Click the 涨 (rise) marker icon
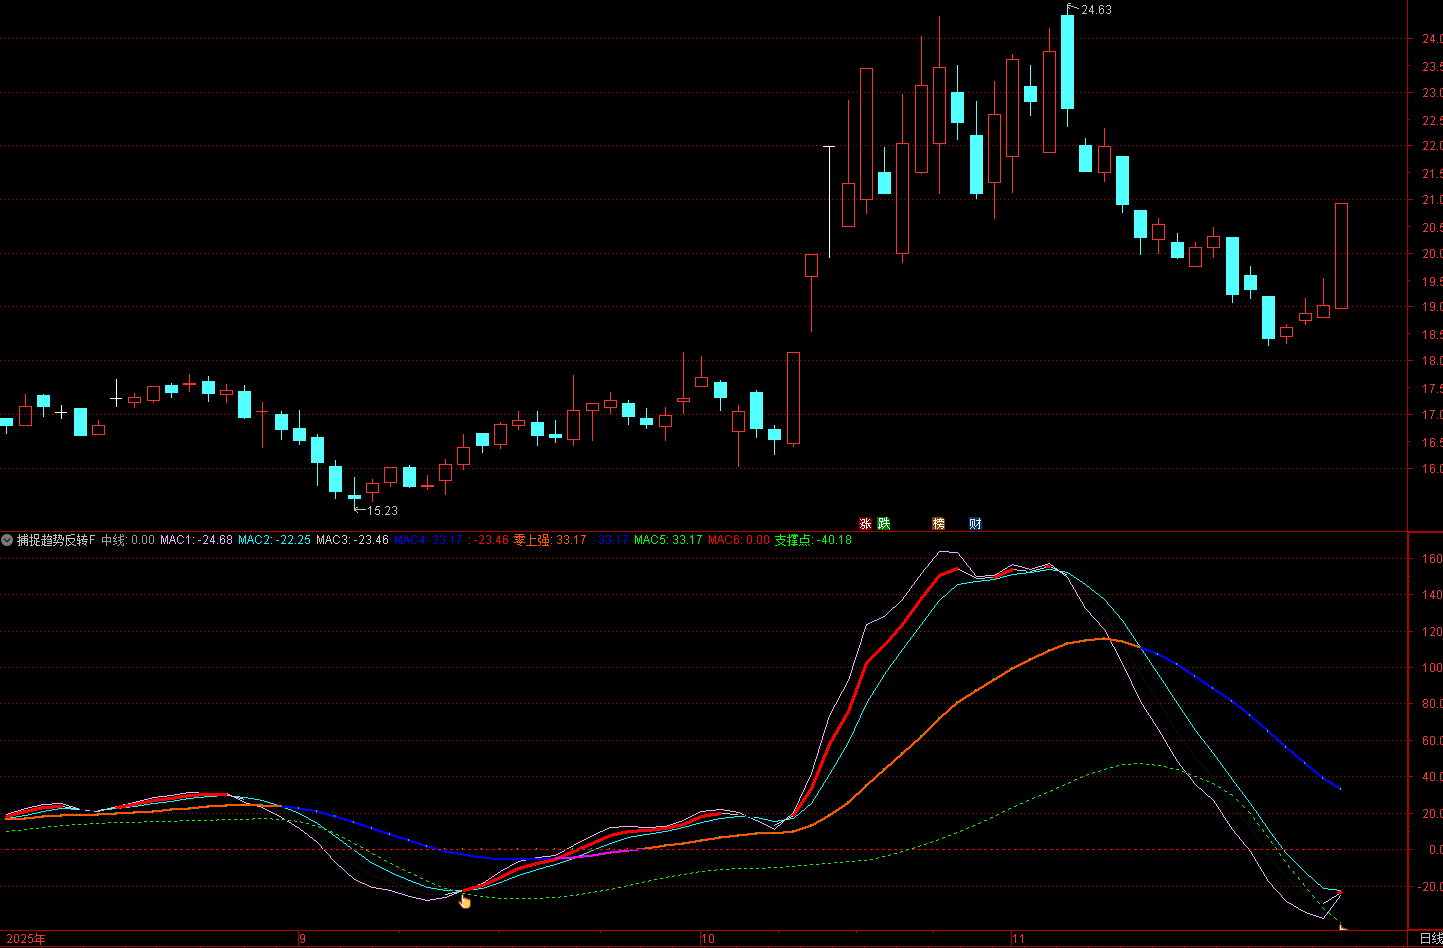This screenshot has height=948, width=1443. [x=865, y=524]
